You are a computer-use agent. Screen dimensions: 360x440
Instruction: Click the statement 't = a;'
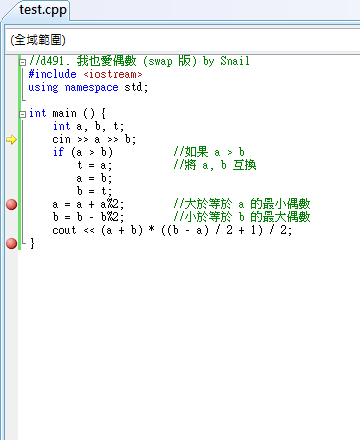(94, 165)
